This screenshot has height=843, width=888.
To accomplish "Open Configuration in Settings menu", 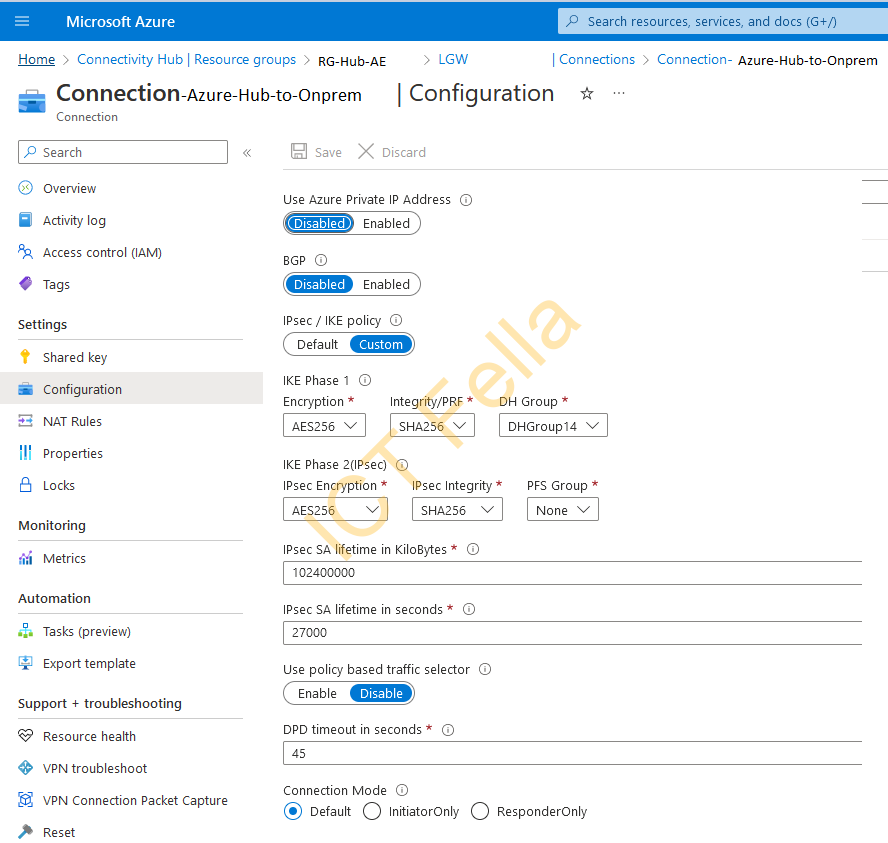I will (x=131, y=388).
